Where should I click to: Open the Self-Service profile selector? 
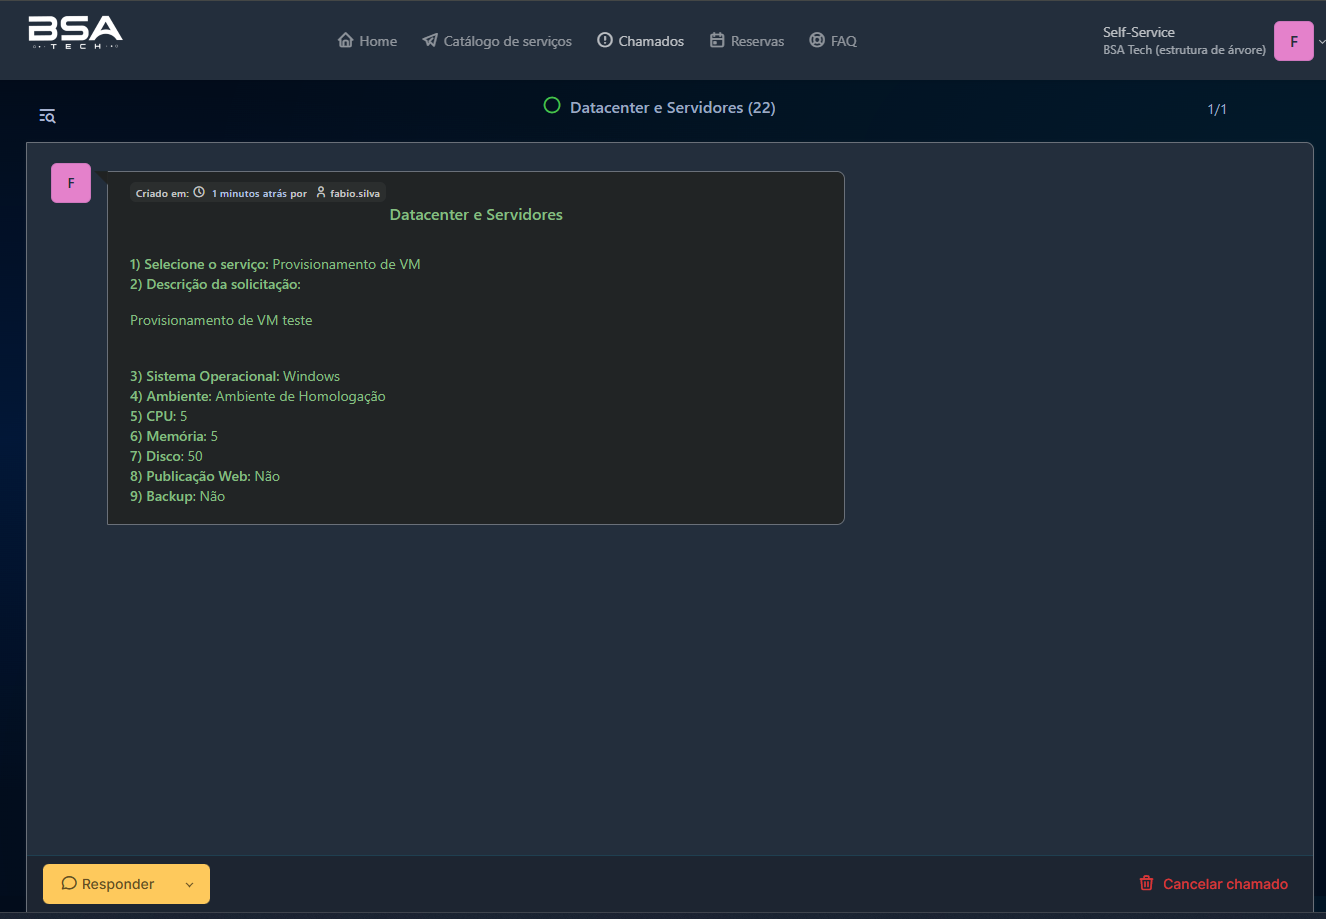point(1183,41)
